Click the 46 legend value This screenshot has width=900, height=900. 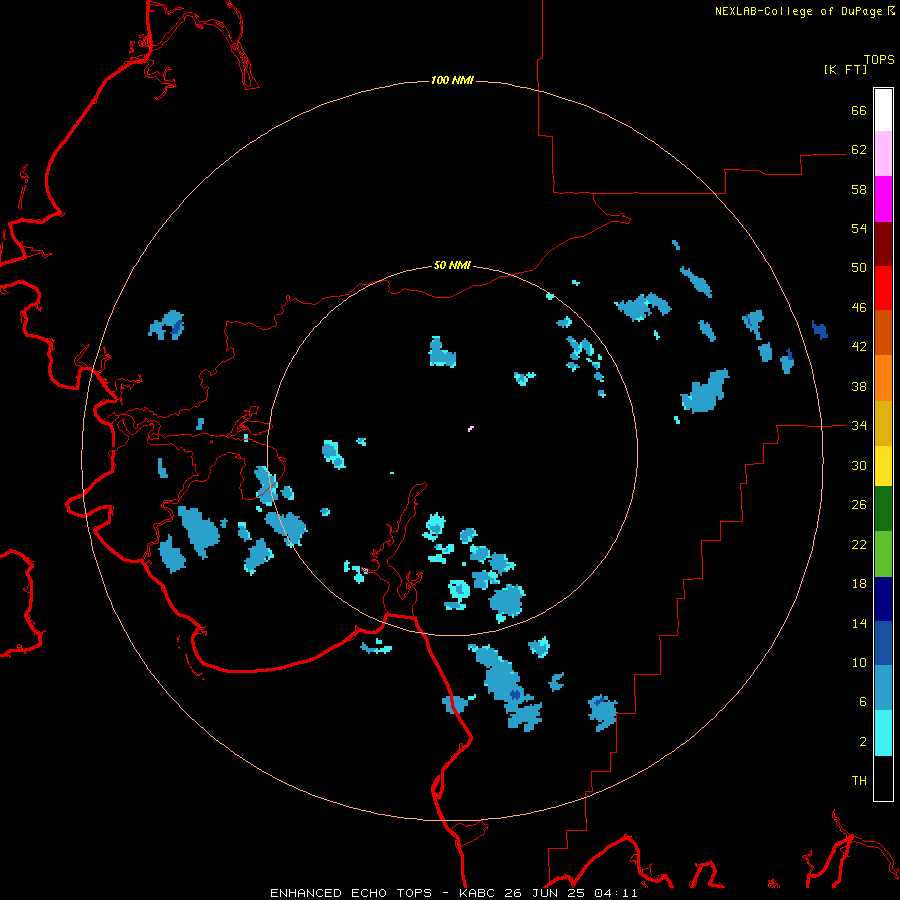859,308
